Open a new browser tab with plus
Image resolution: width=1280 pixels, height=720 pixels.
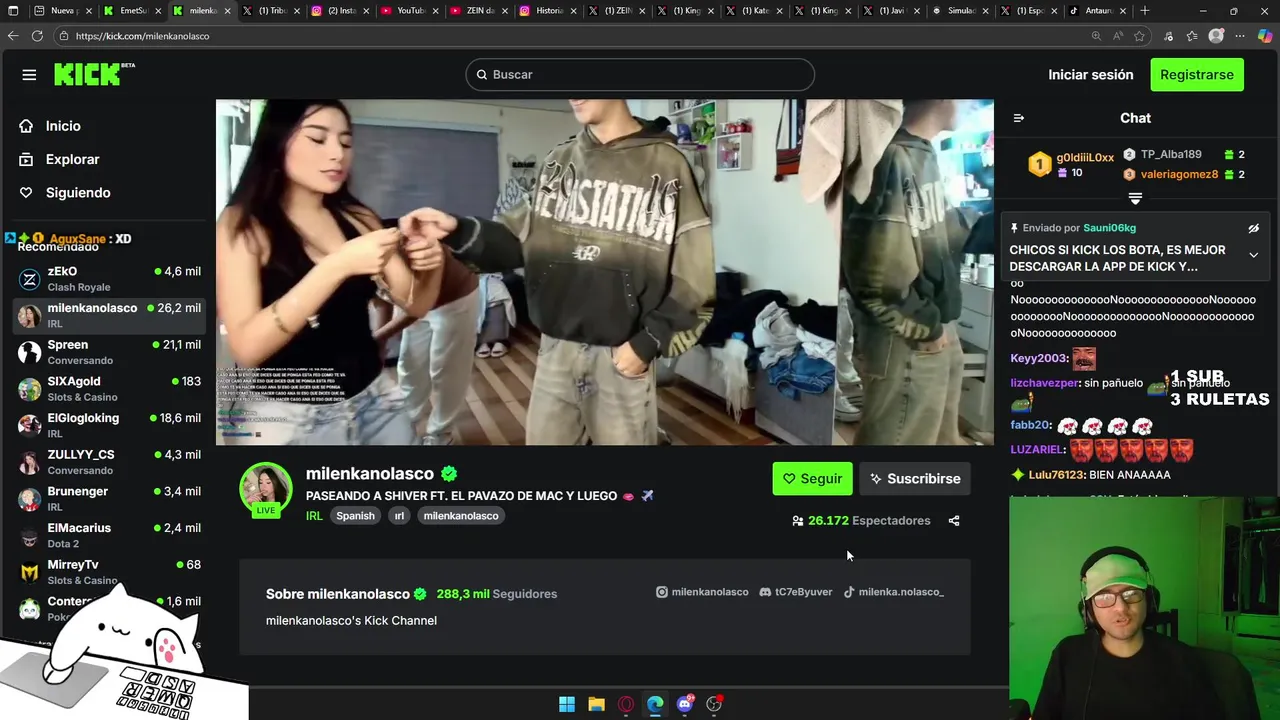(x=1145, y=11)
